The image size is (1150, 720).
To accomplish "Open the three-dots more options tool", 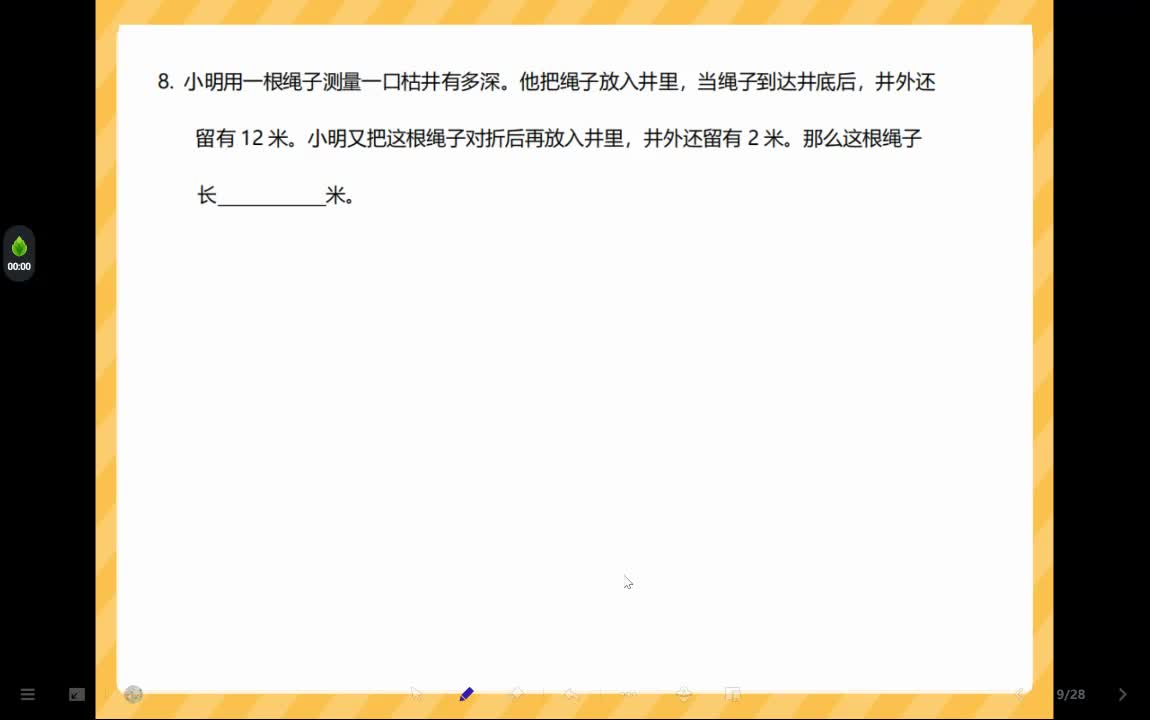I will click(629, 694).
